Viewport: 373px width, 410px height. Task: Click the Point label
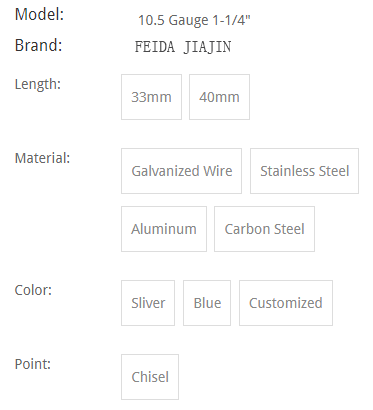click(x=33, y=364)
